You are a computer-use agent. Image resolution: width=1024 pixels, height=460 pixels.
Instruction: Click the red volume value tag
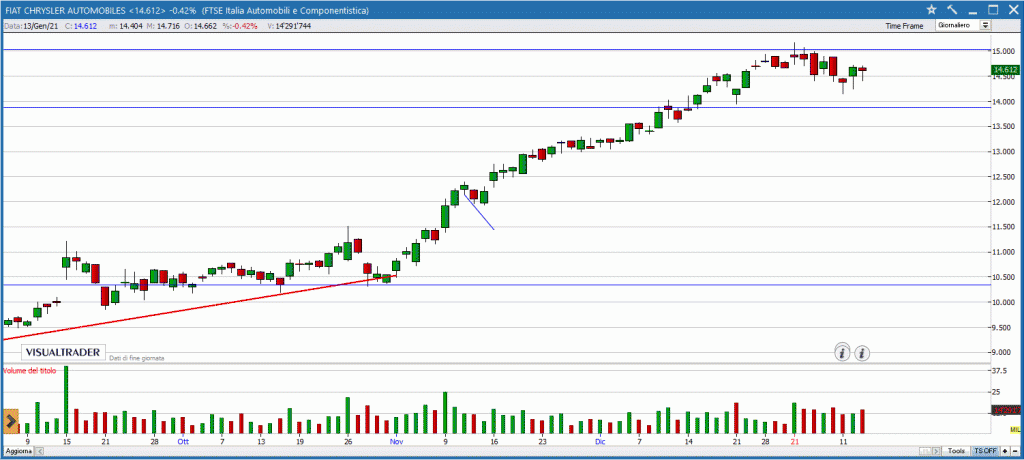(1006, 410)
